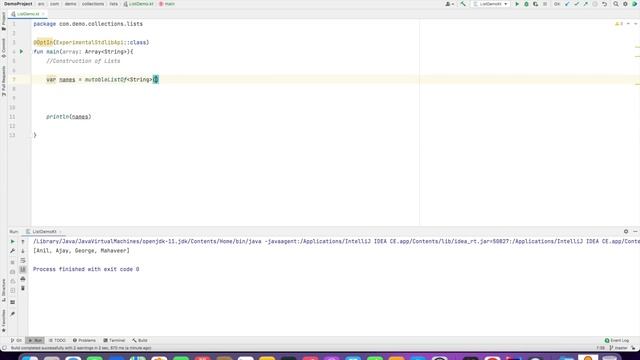Screen dimensions: 640x360
Task: Open the Event Log
Action: [x=617, y=340]
